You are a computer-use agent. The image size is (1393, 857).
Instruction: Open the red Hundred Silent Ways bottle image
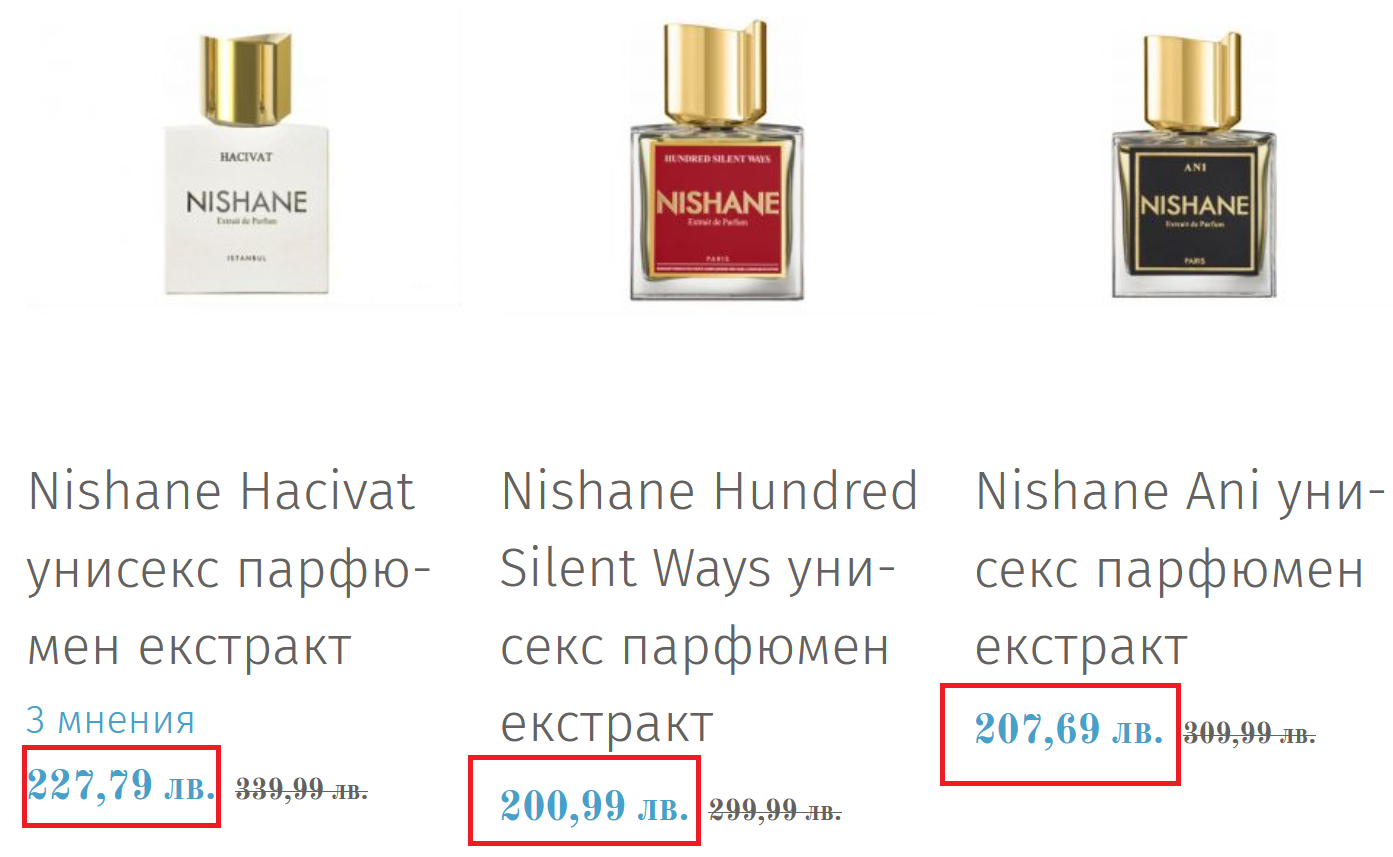(717, 210)
